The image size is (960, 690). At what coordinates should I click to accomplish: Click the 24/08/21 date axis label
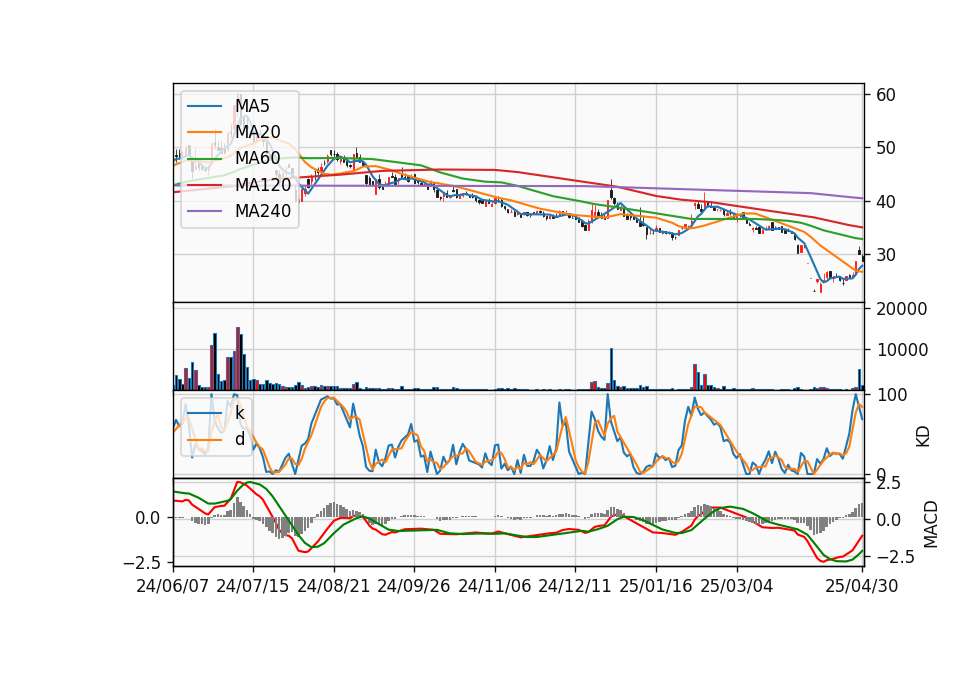pyautogui.click(x=334, y=586)
